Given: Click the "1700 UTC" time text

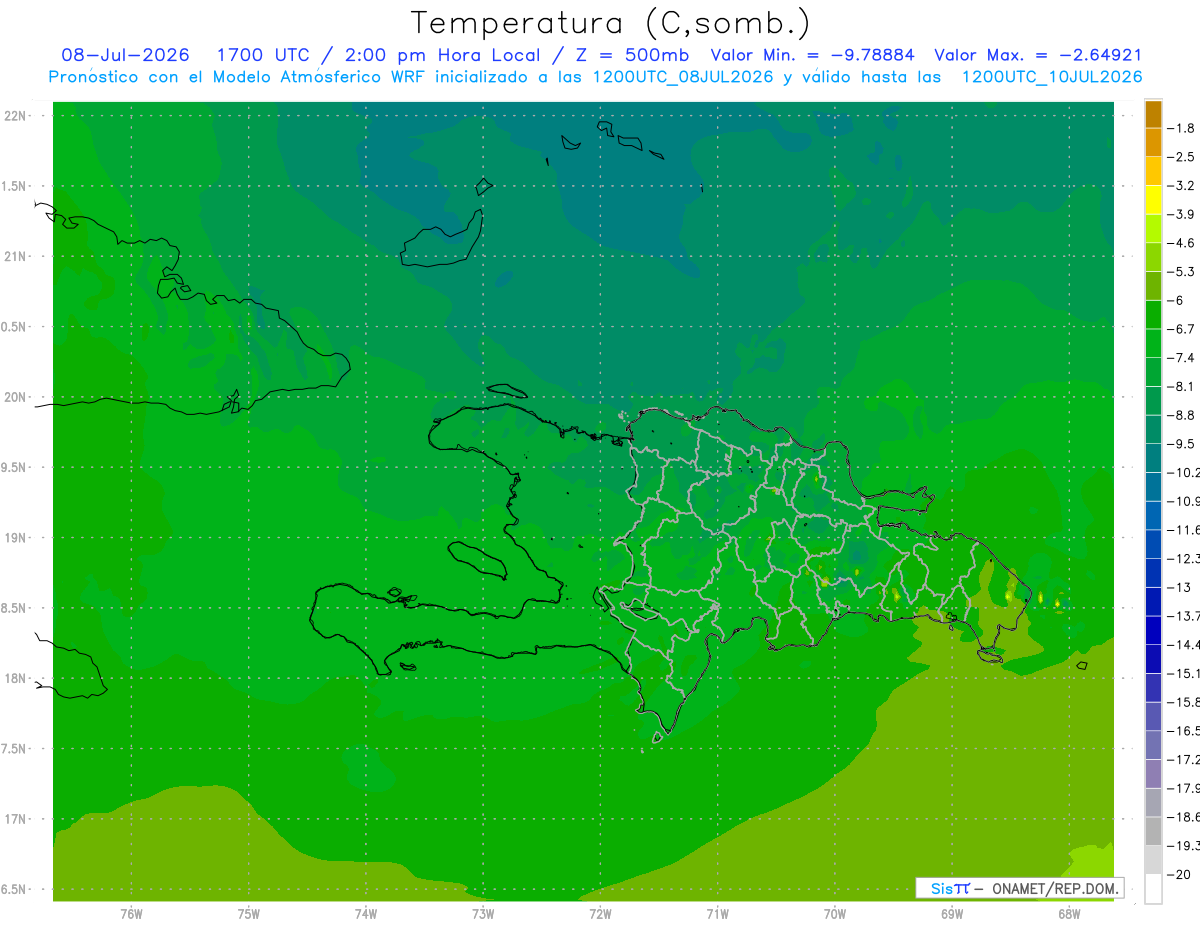Looking at the screenshot, I should [x=264, y=55].
